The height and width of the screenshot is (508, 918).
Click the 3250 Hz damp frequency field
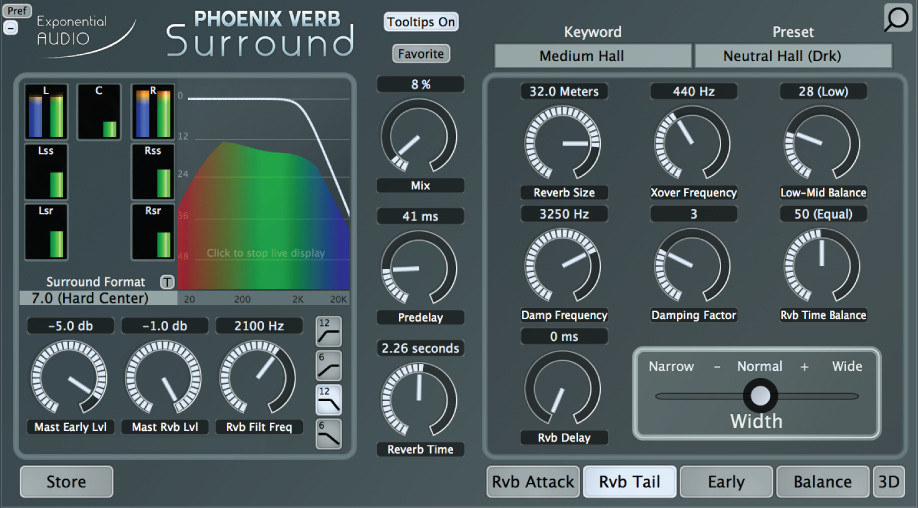(564, 214)
